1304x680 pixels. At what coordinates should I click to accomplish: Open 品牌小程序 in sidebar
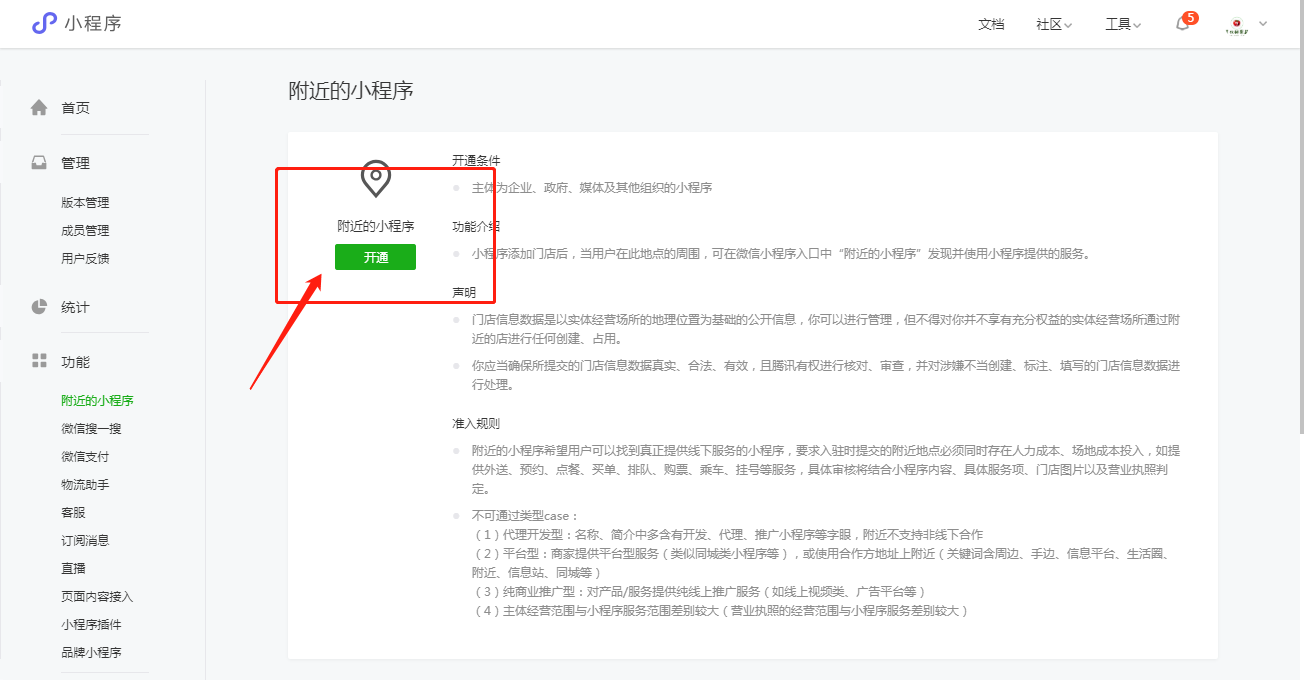pos(91,652)
